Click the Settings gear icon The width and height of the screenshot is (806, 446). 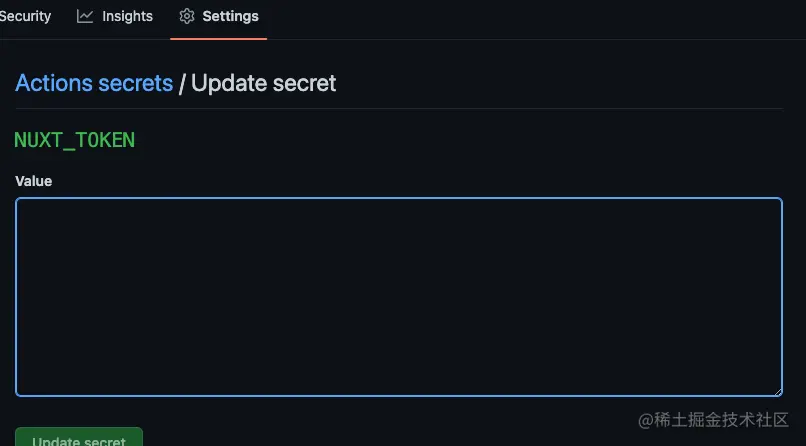click(187, 16)
